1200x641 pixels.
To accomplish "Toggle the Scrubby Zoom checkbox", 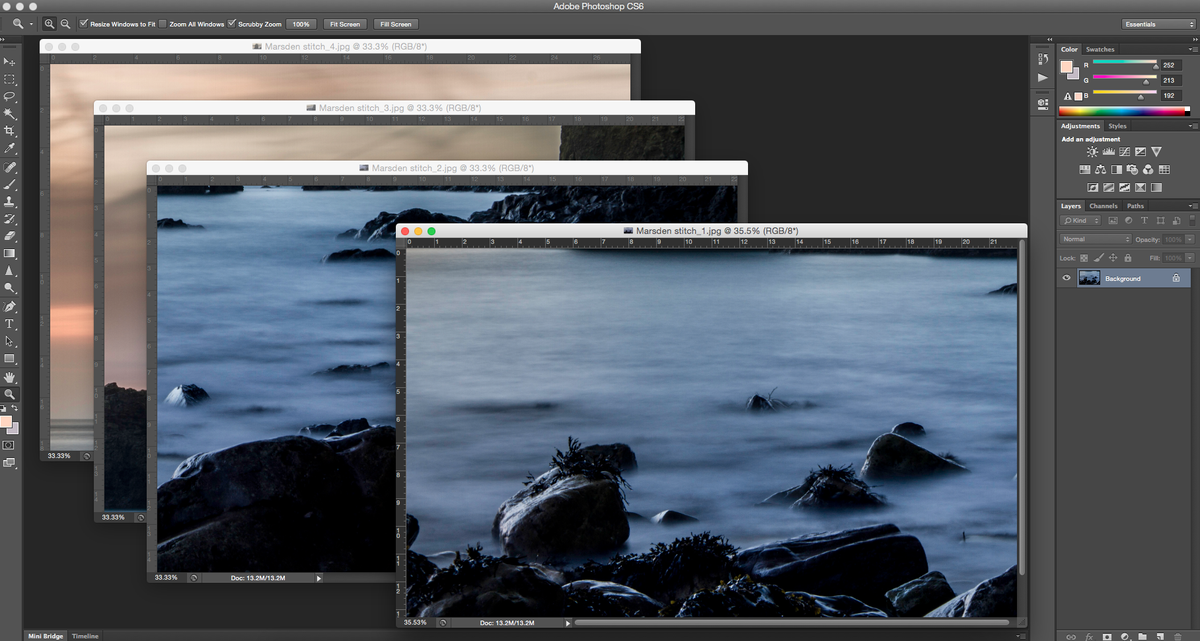I will click(232, 23).
